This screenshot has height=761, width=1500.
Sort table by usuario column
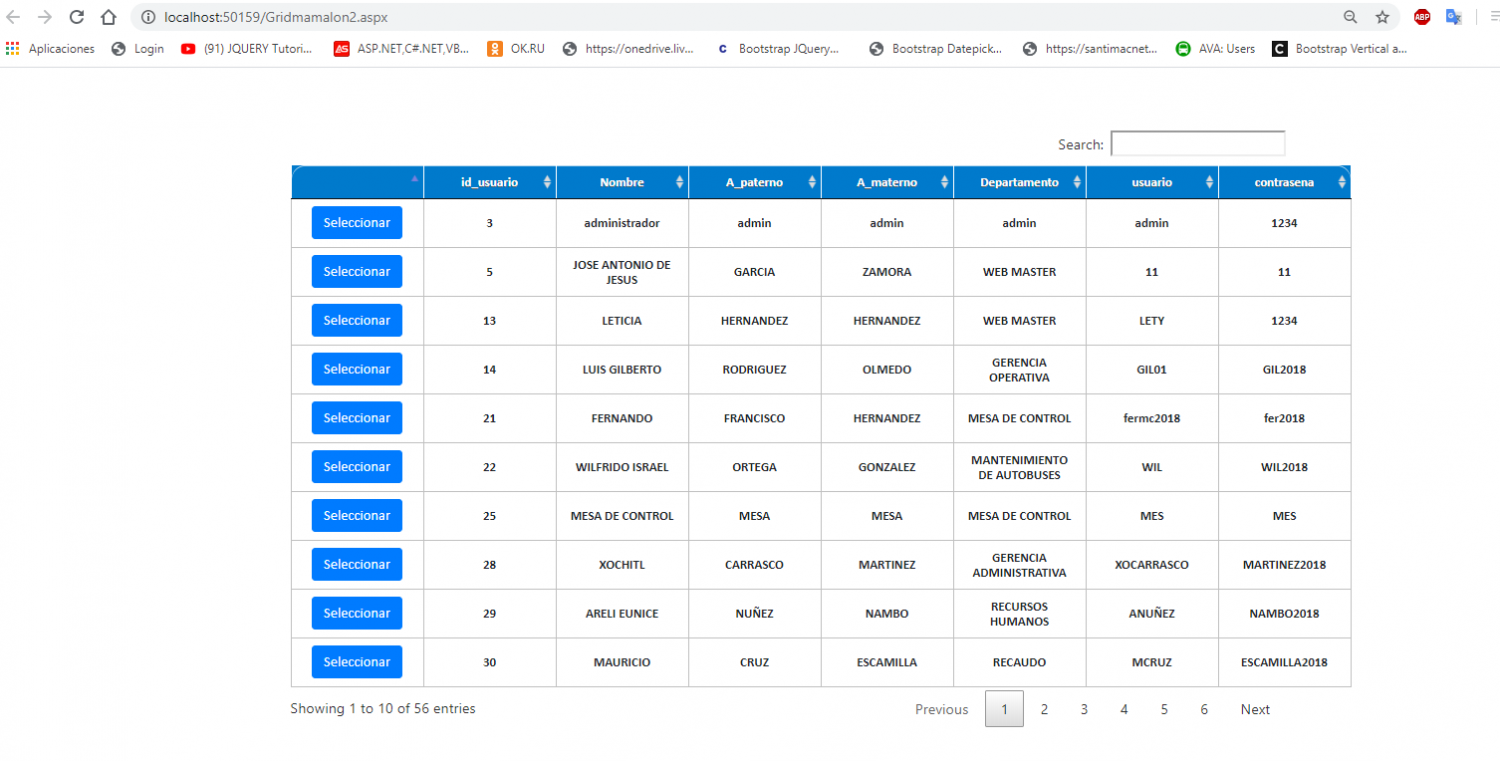[x=1152, y=182]
